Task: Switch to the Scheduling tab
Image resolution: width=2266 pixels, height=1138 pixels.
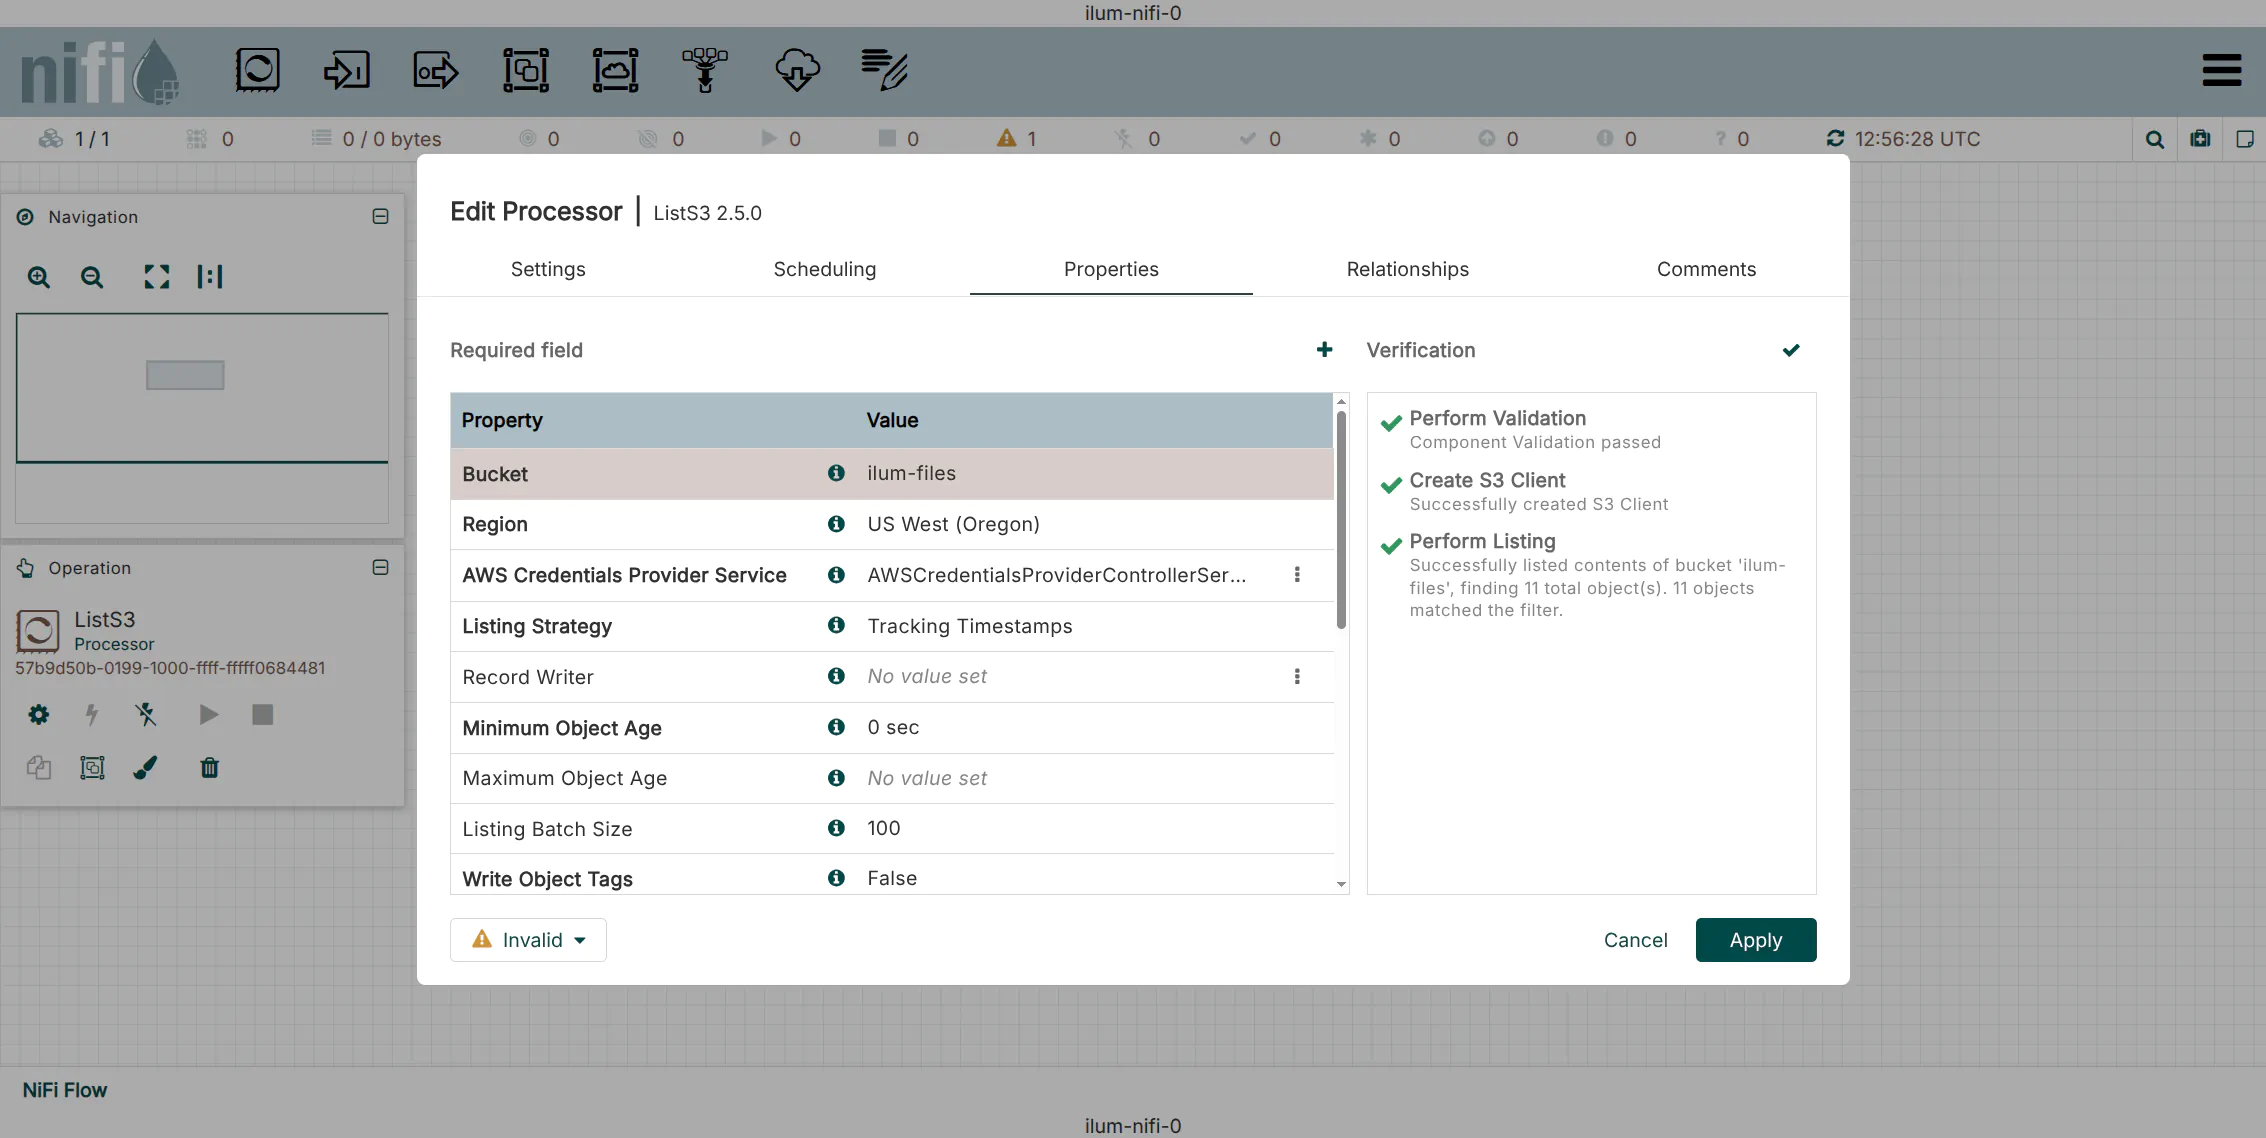Action: tap(824, 269)
